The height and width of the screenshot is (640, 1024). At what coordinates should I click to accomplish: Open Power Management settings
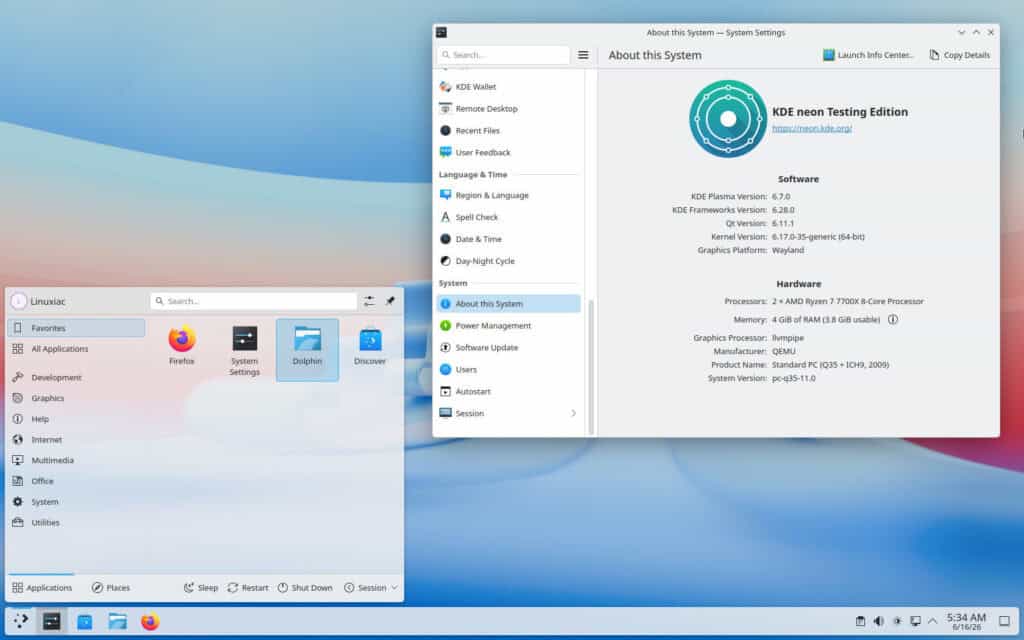tap(508, 325)
